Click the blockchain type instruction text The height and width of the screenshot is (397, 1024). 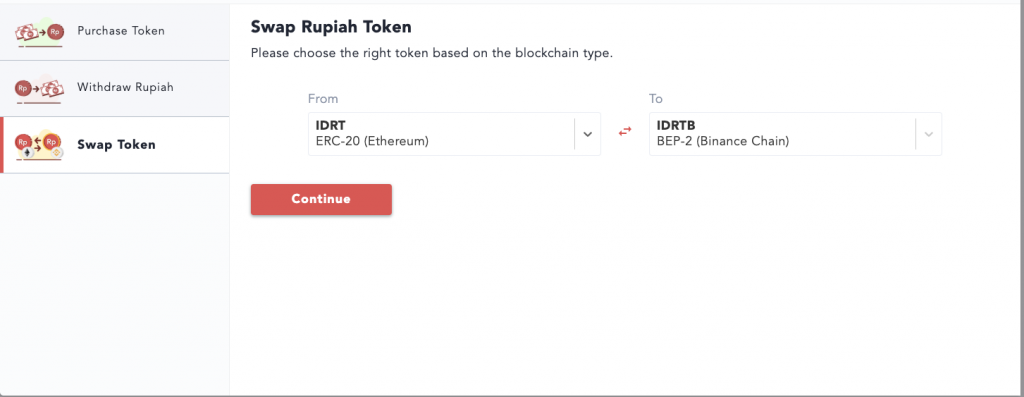(432, 54)
